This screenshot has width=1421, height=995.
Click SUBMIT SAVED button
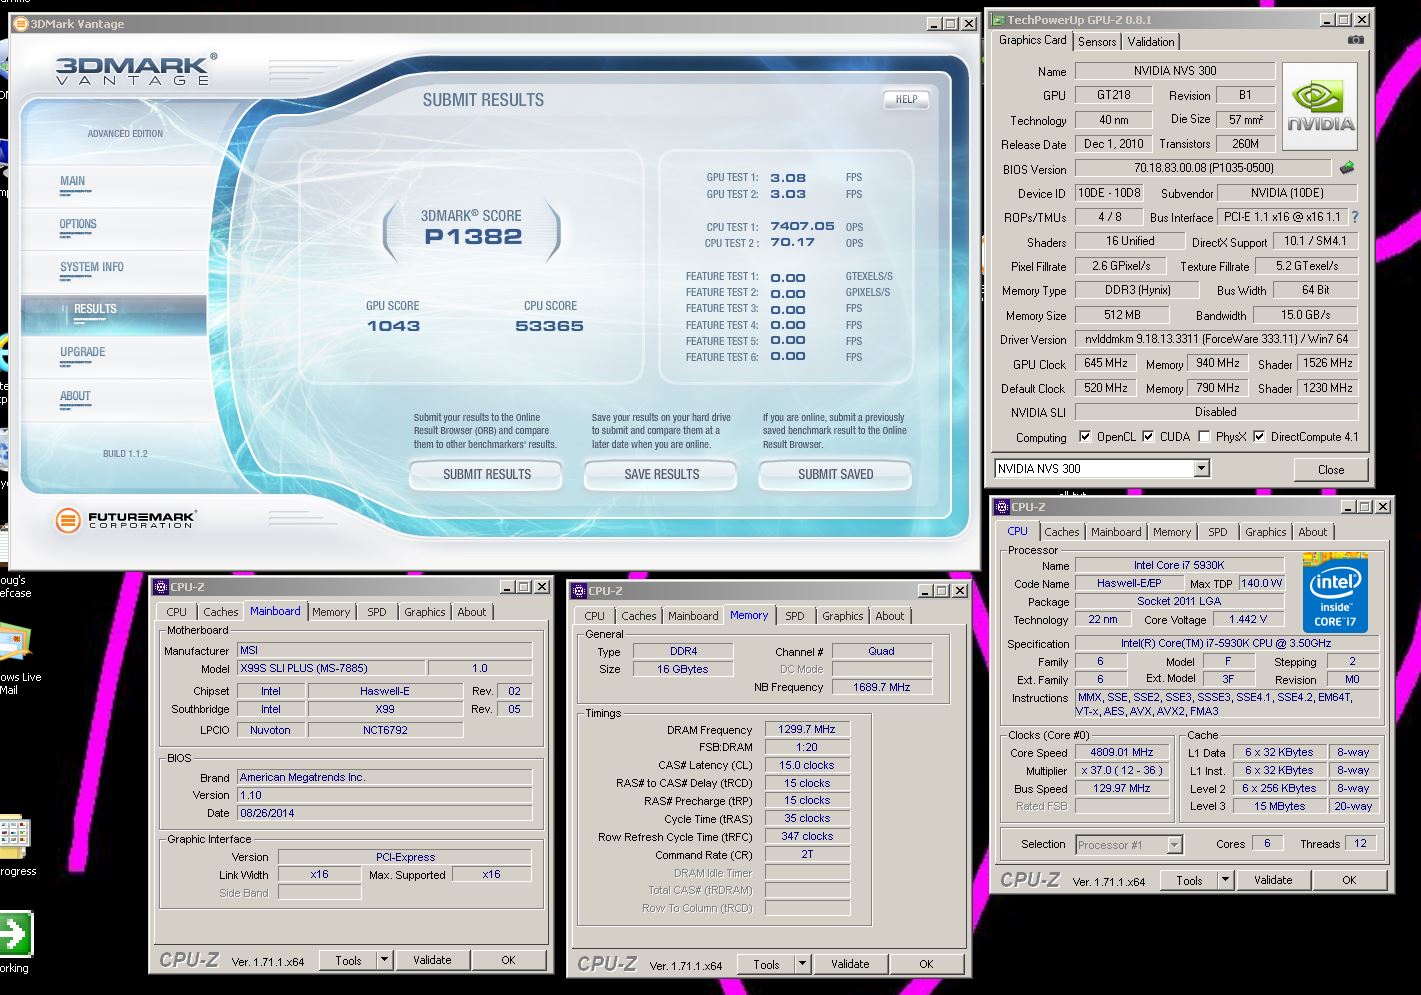pos(835,475)
